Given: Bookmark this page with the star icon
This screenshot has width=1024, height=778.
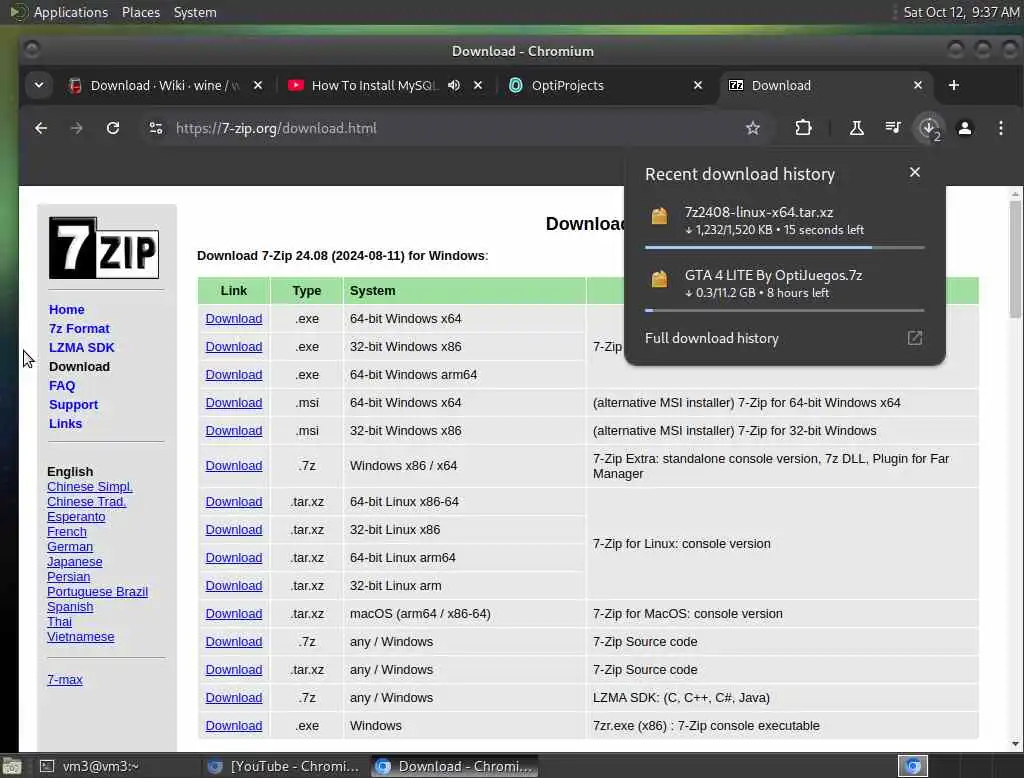Looking at the screenshot, I should click(x=753, y=128).
